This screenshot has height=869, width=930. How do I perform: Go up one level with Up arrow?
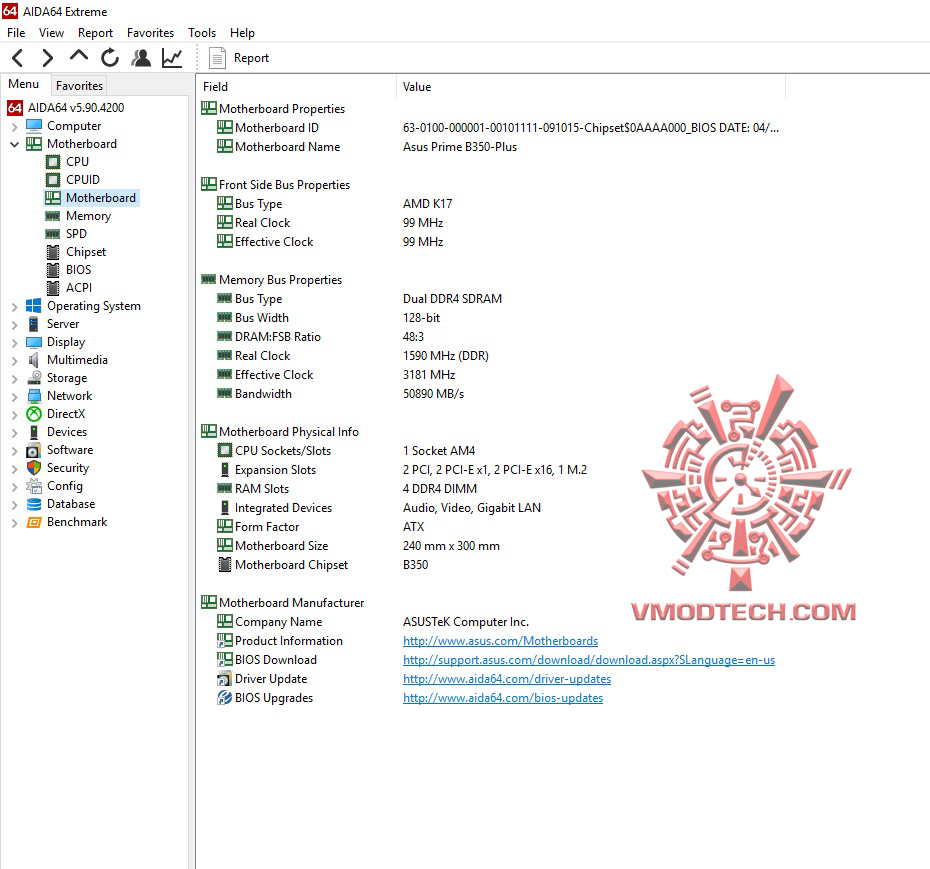click(x=79, y=56)
